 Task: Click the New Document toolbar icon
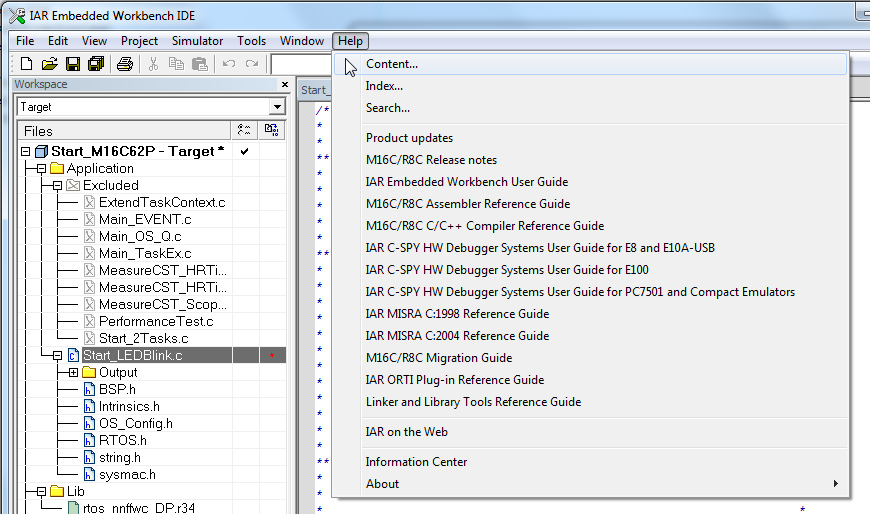(x=26, y=64)
